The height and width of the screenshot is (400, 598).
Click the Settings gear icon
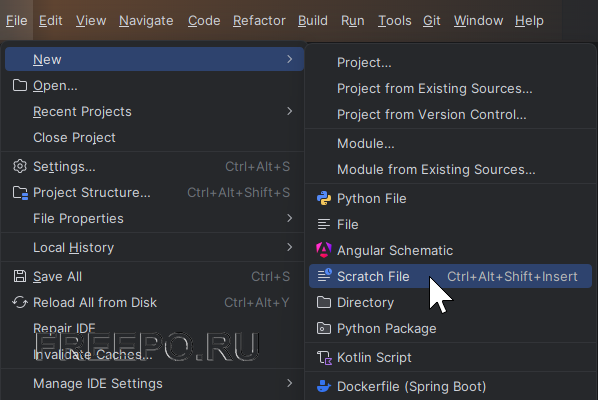click(20, 166)
